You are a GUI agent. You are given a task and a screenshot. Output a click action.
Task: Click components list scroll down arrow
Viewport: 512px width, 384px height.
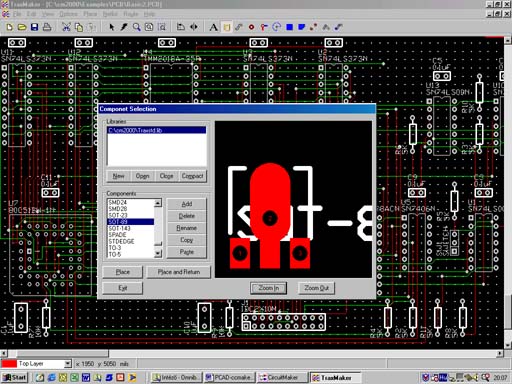158,254
